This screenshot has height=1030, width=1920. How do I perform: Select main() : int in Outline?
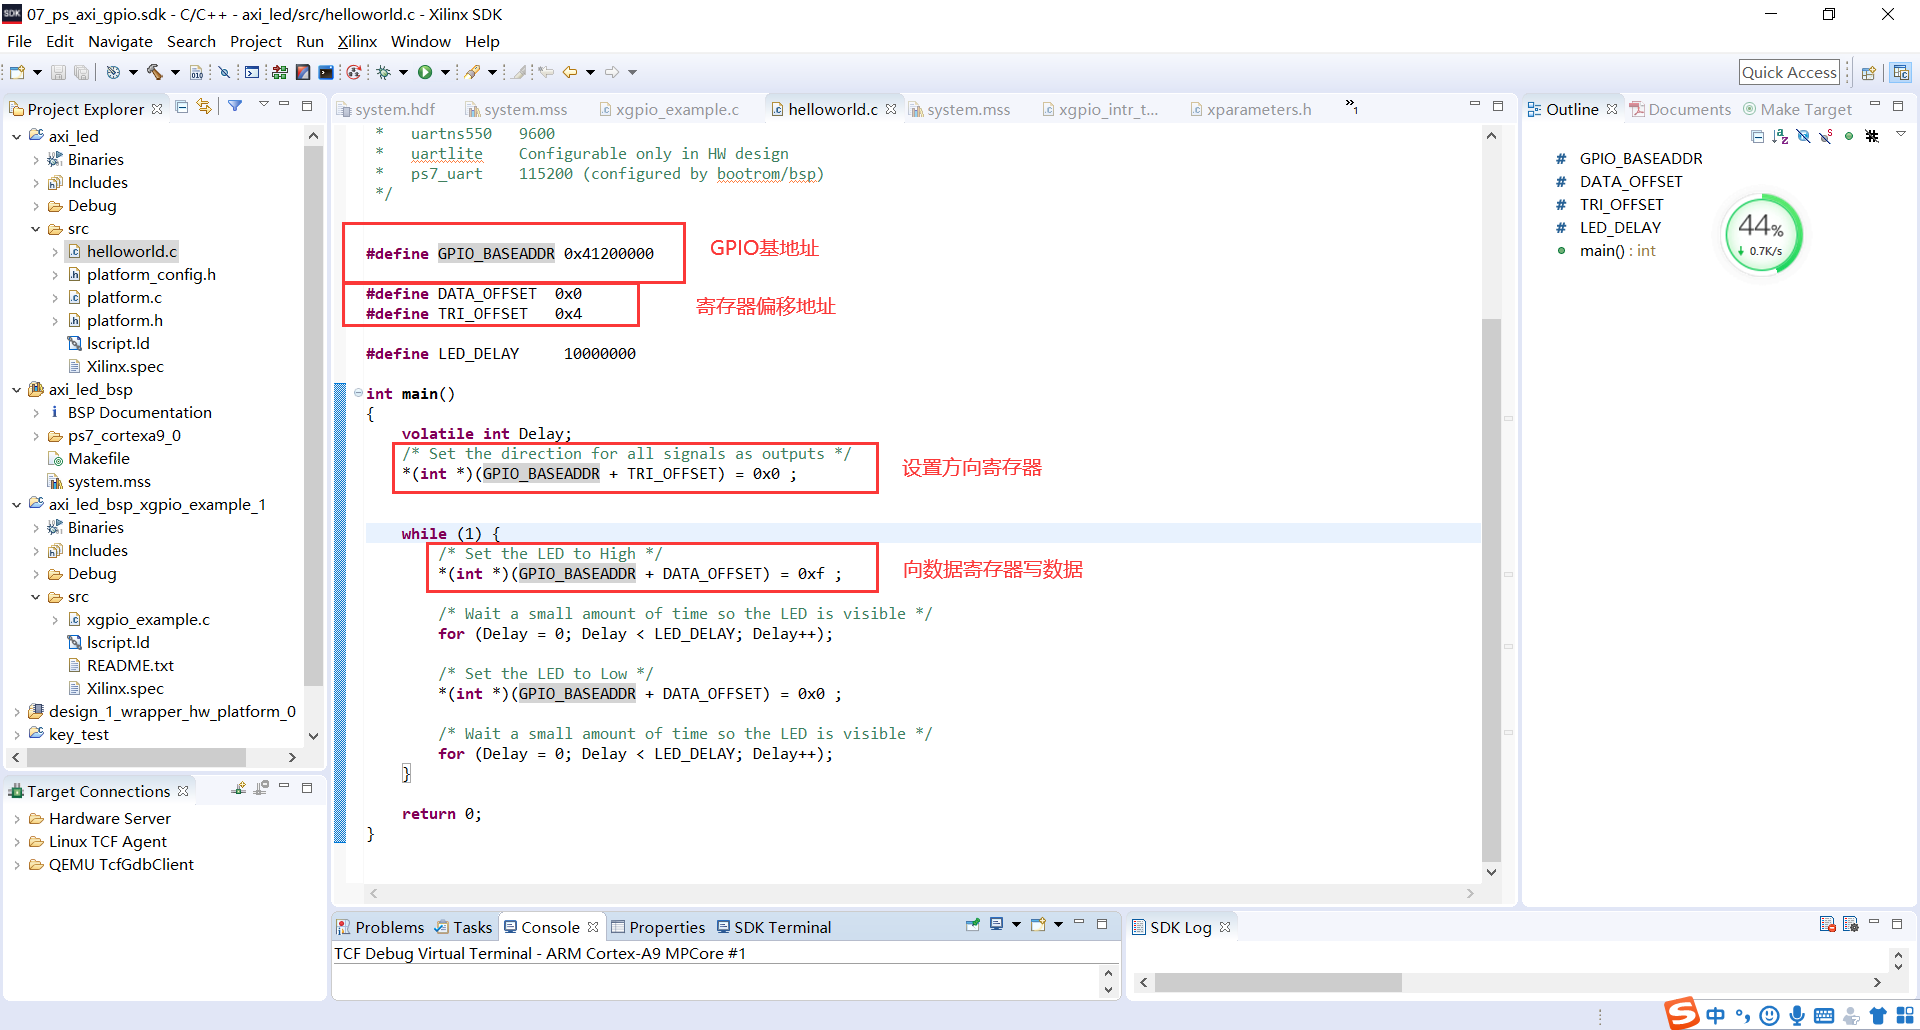coord(1617,250)
